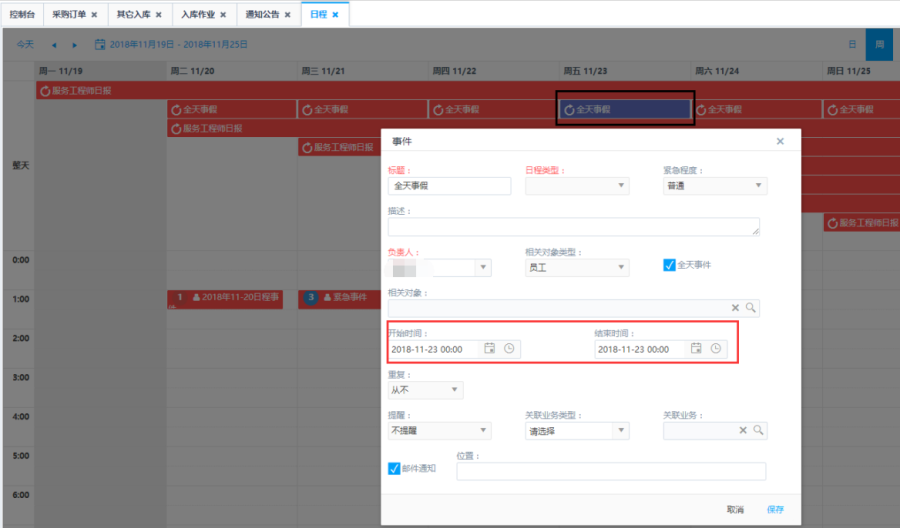Click the search icon in 关联业务 field
Screen dimensions: 900x528
pyautogui.click(x=758, y=430)
